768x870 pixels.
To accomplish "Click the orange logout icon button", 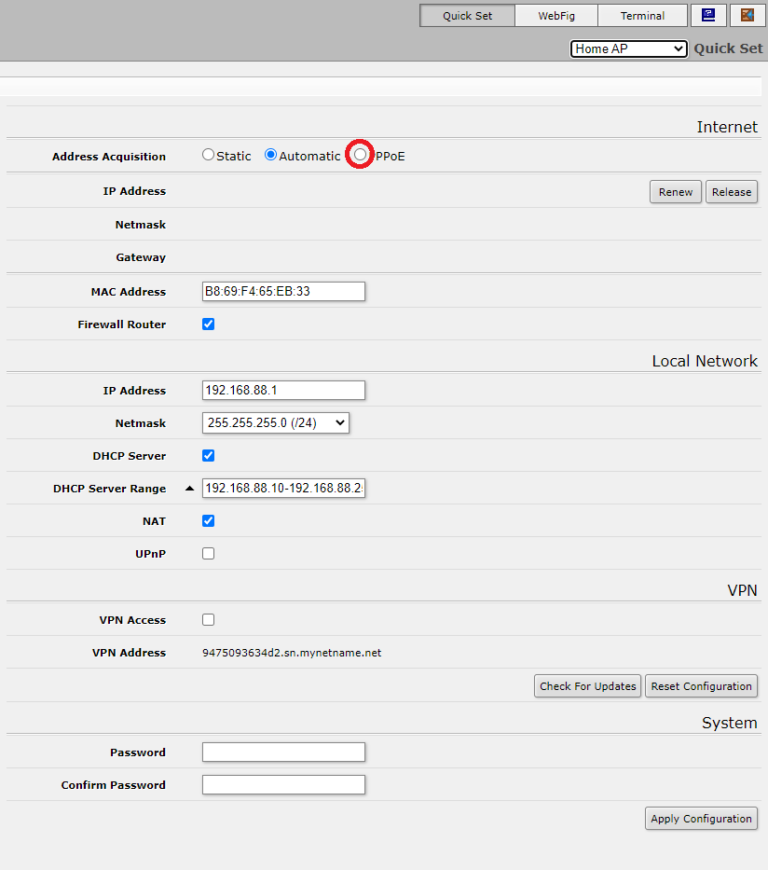I will point(747,15).
